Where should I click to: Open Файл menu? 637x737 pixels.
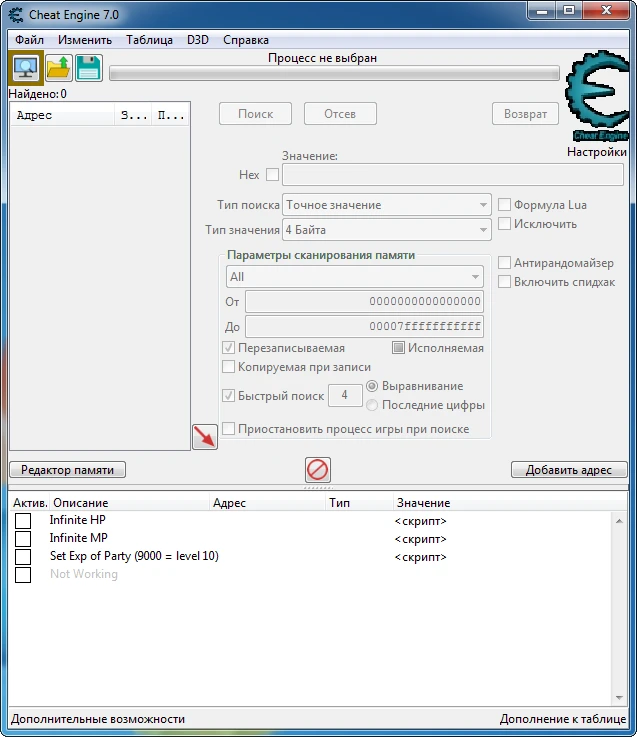29,40
